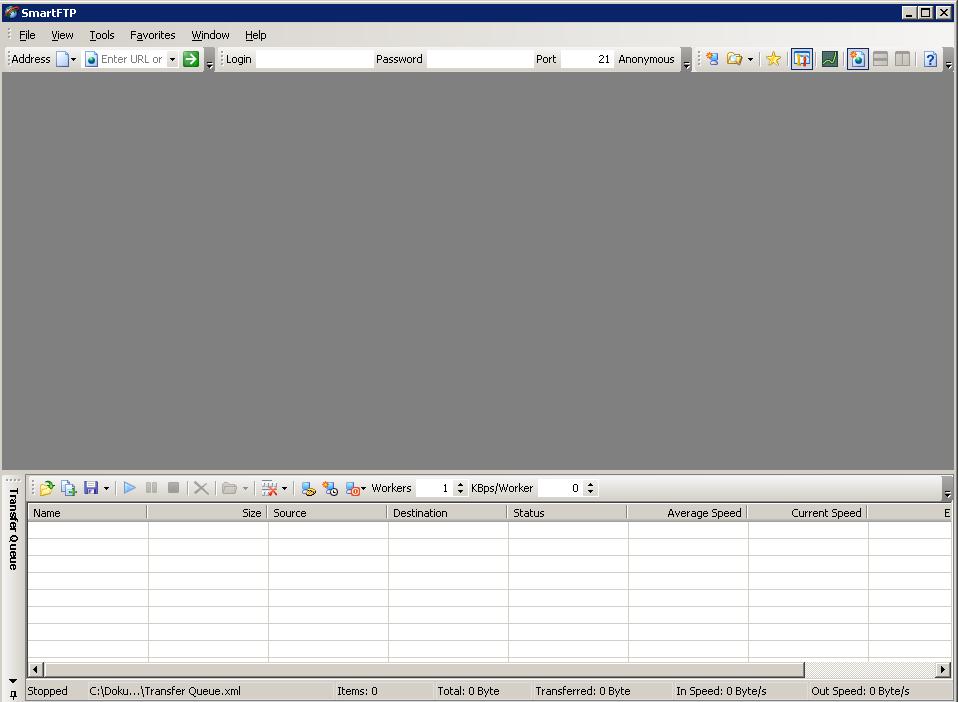This screenshot has height=702, width=958.
Task: Click the save transfer queue floppy icon
Action: pos(91,488)
